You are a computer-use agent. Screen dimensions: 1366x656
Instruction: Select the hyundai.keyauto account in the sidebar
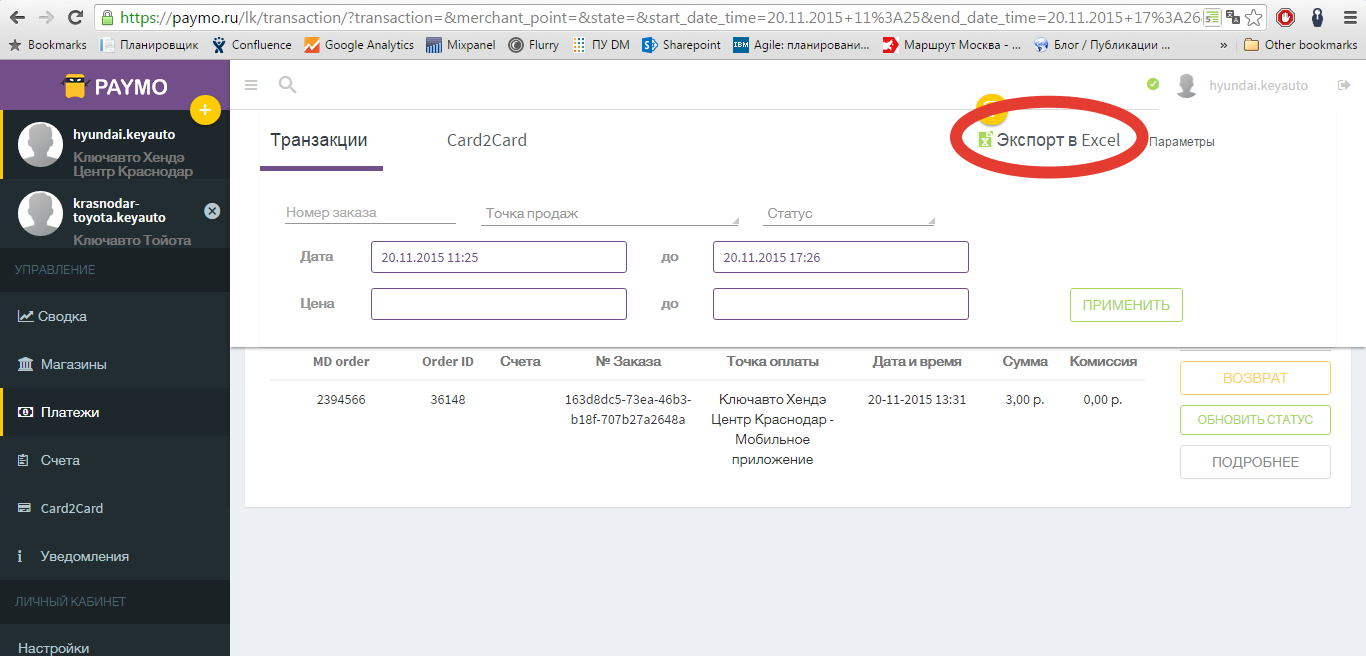click(115, 145)
